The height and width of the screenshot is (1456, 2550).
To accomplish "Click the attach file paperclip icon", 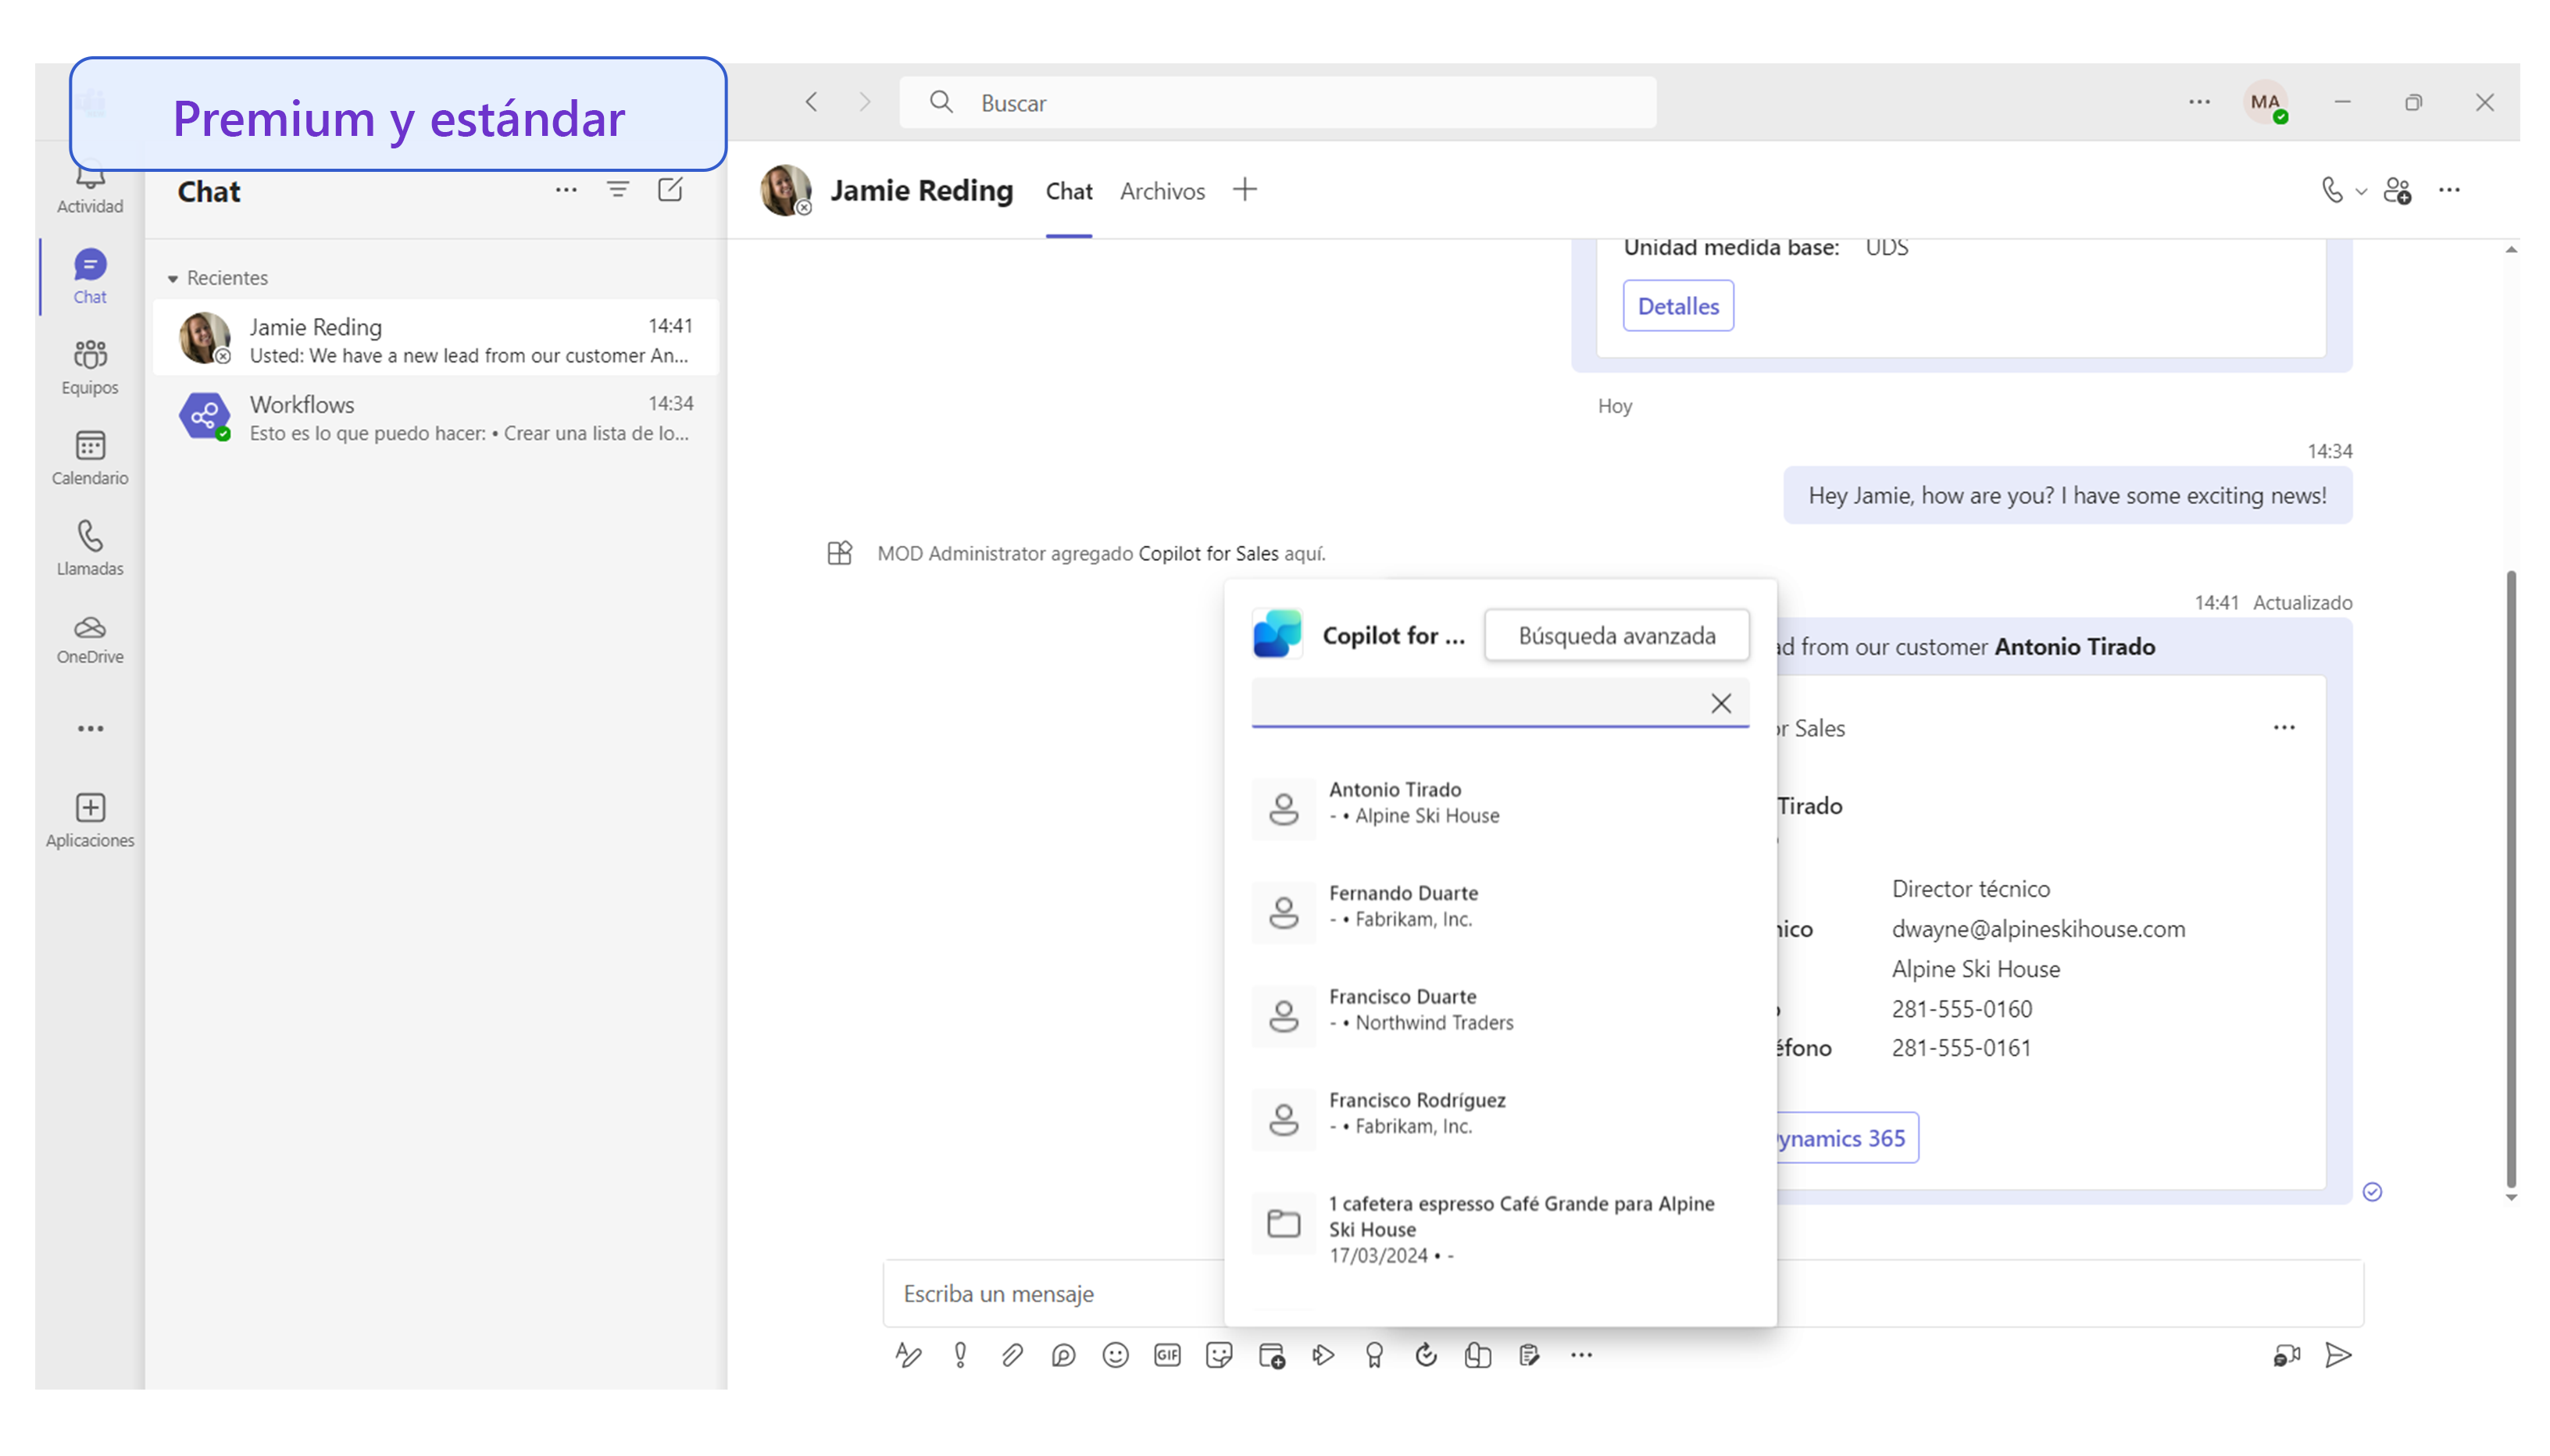I will [1011, 1355].
